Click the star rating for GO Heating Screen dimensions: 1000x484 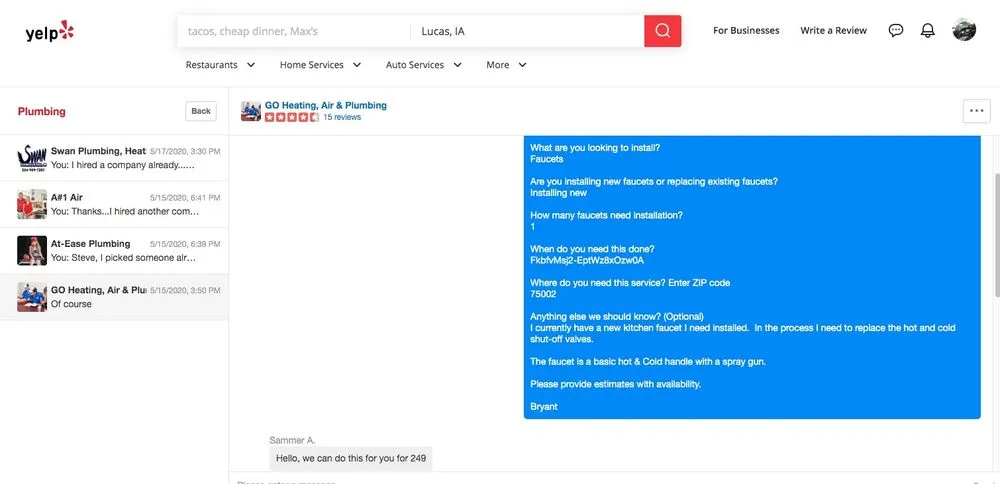292,118
